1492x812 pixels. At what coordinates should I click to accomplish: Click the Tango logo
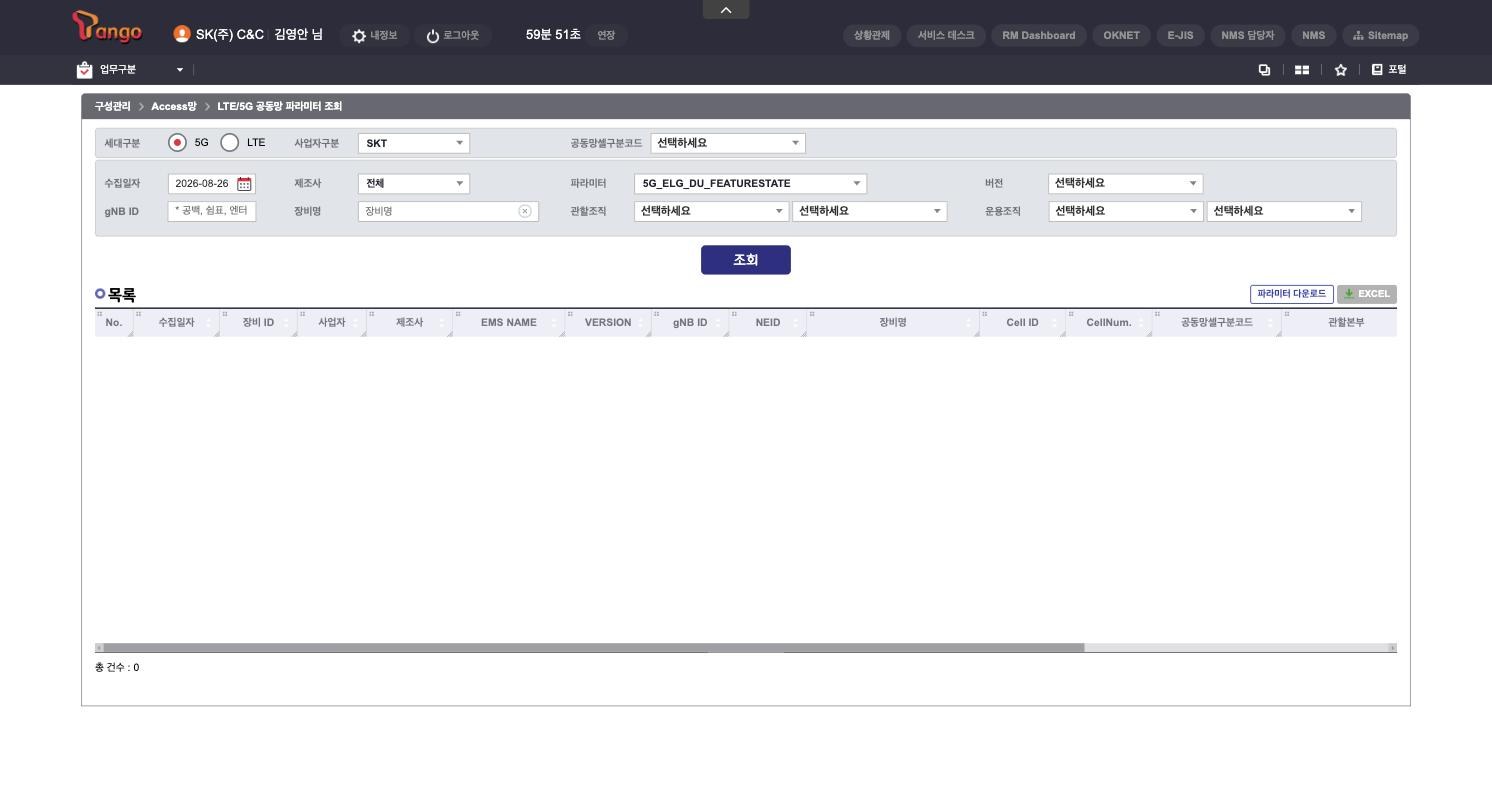[107, 29]
